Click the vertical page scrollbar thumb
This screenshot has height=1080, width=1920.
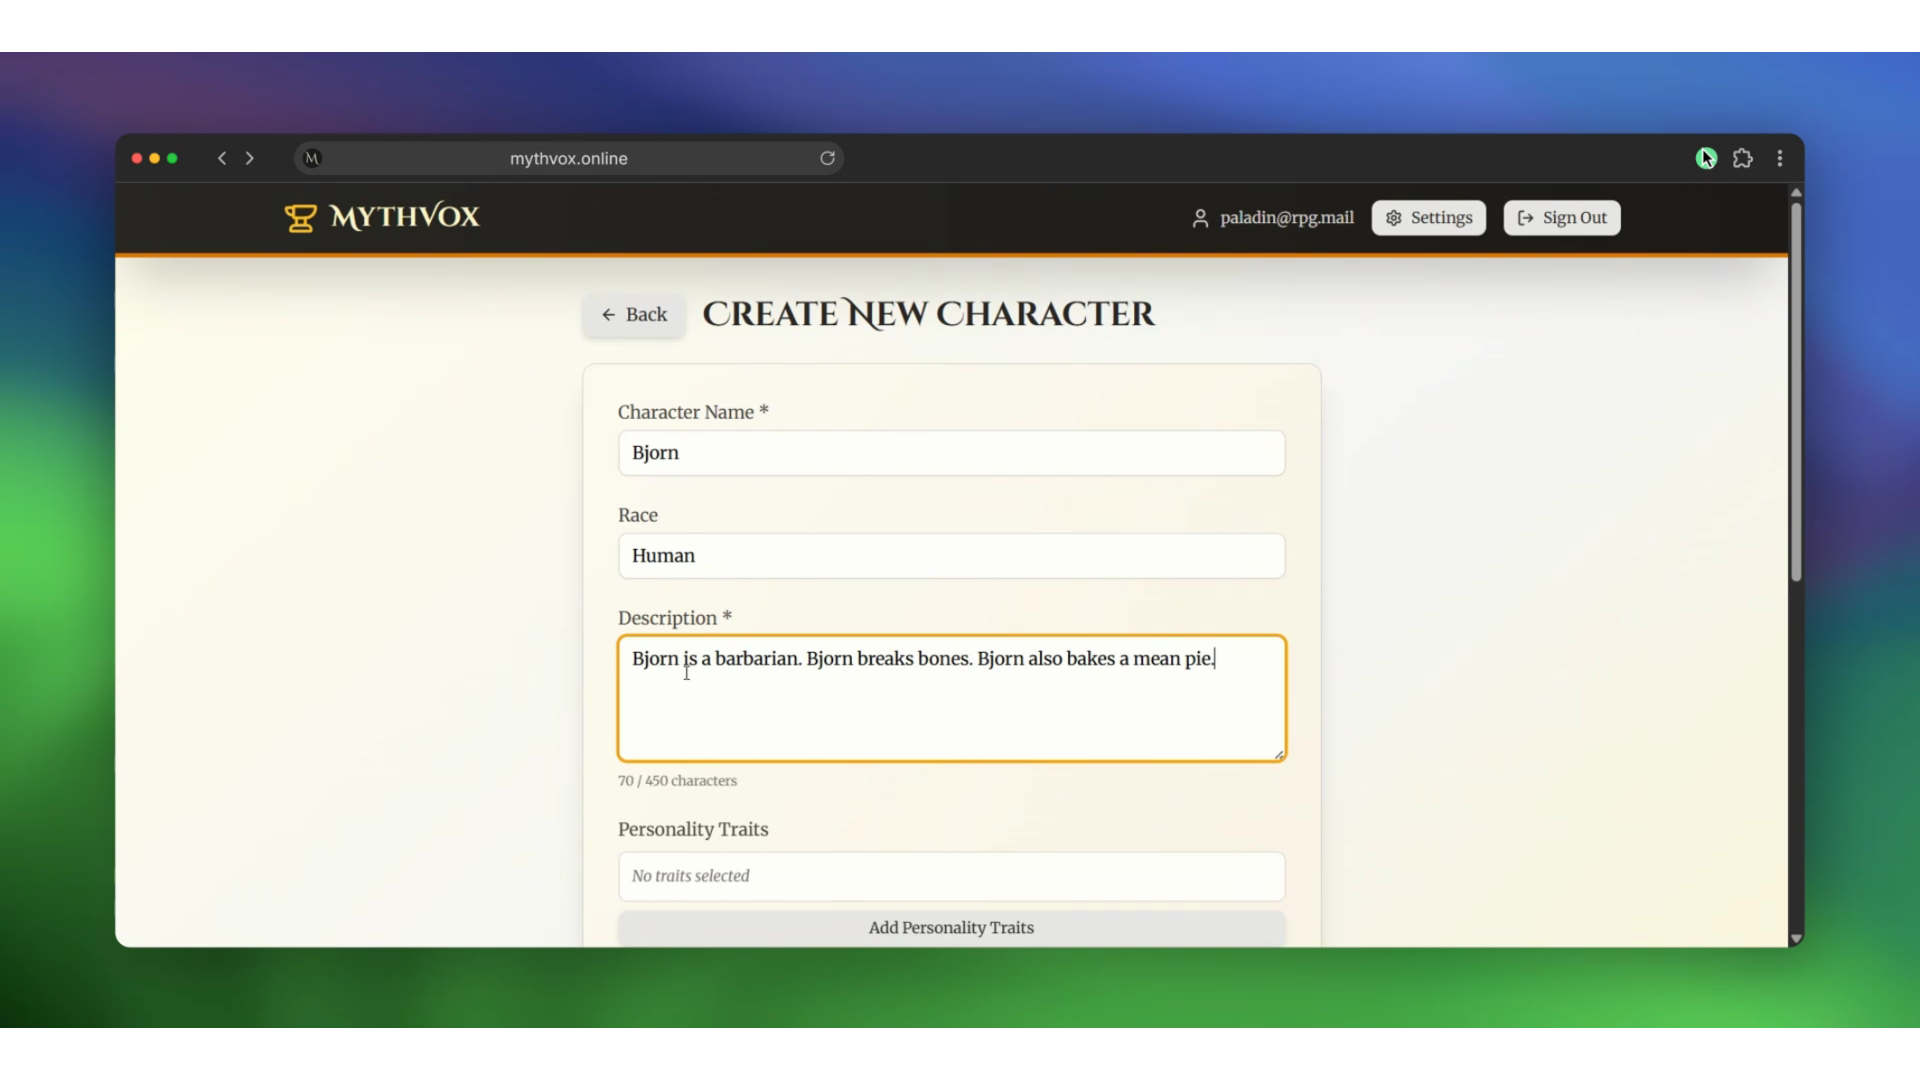1796,390
